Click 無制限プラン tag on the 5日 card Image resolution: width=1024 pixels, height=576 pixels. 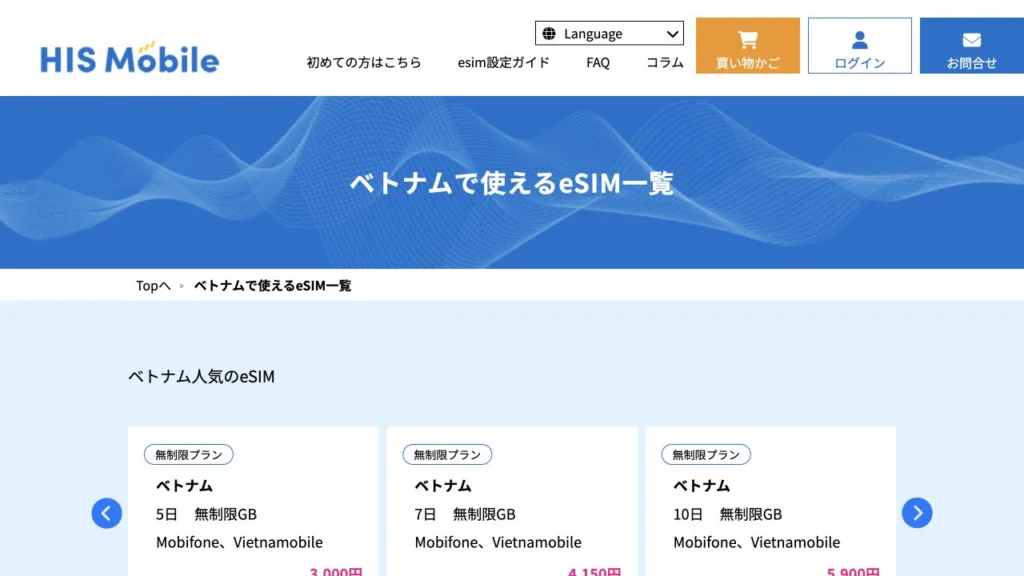click(189, 455)
